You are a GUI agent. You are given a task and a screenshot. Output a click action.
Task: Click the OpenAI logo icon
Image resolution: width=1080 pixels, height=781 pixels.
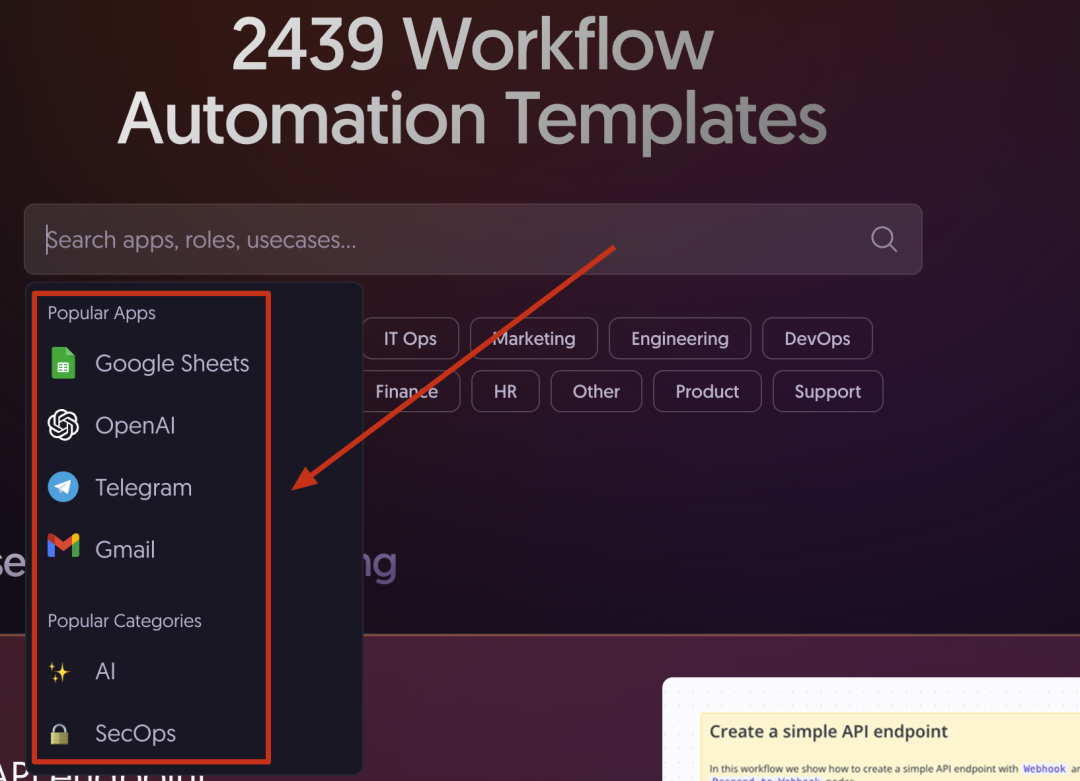[x=63, y=425]
